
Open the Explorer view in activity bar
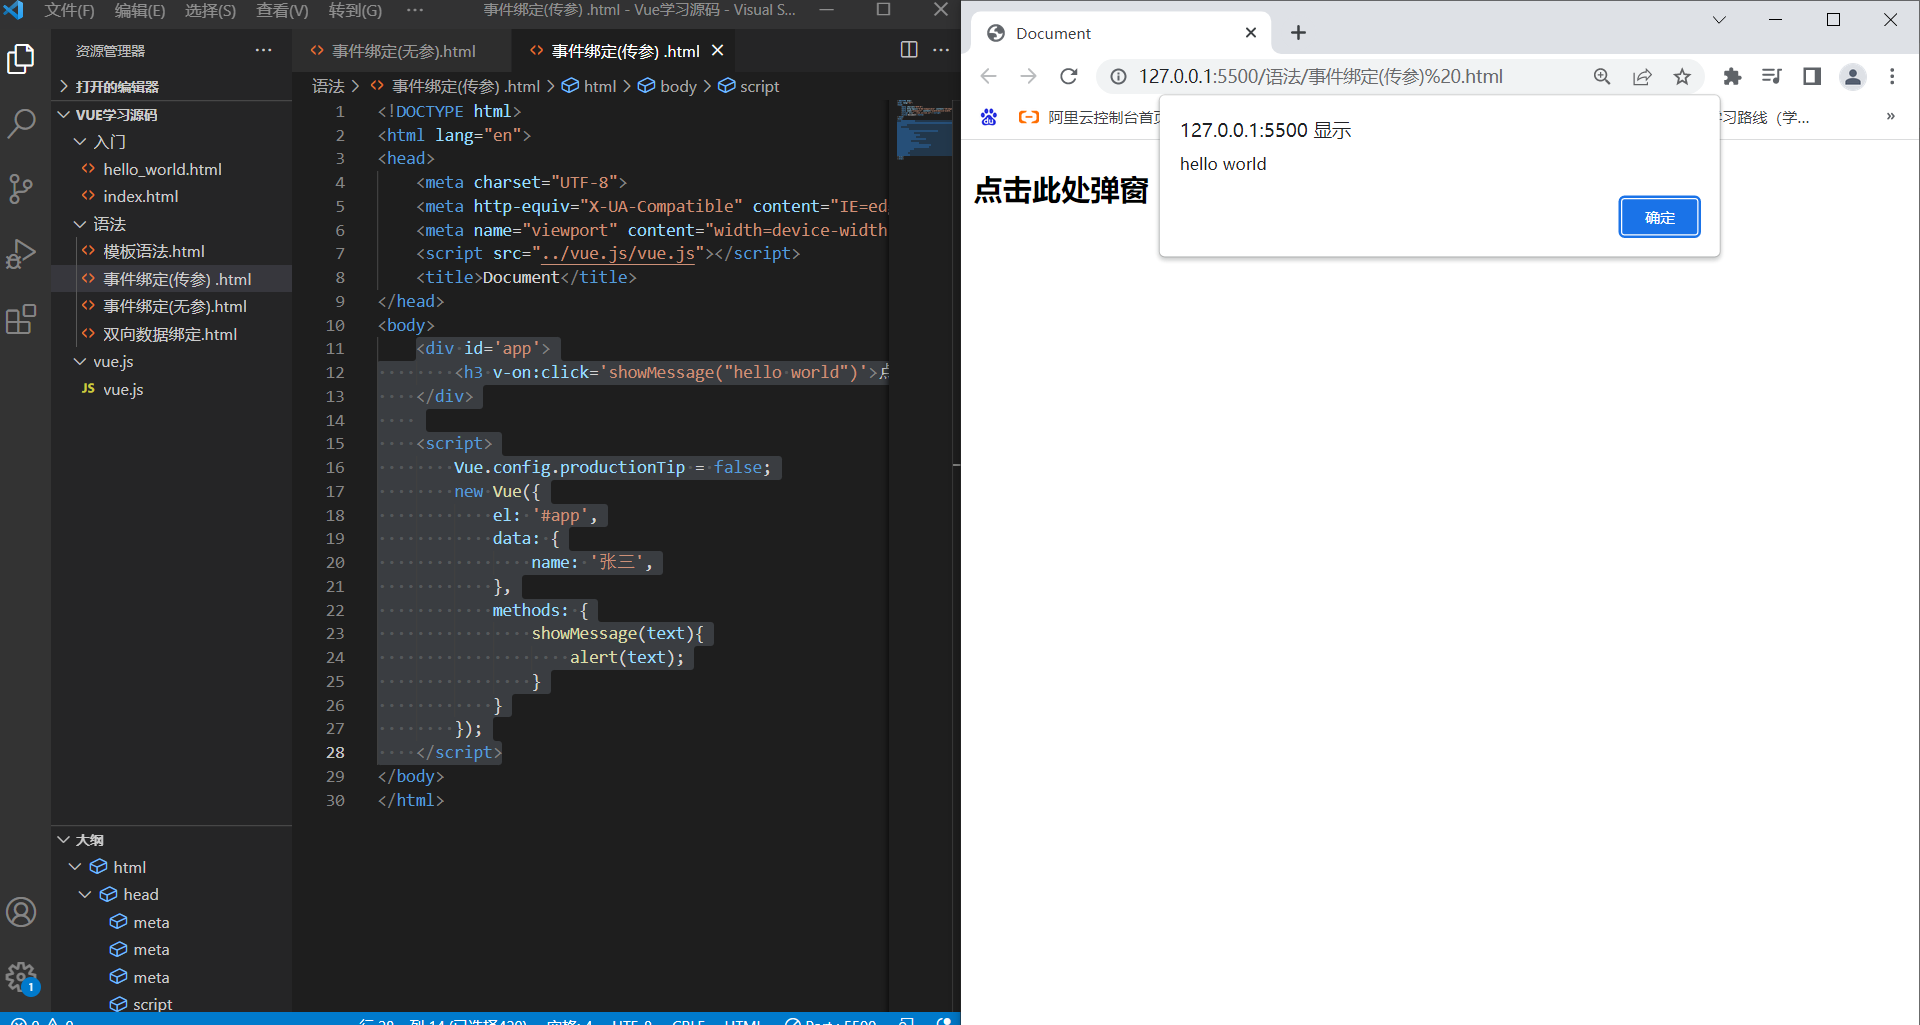click(21, 60)
